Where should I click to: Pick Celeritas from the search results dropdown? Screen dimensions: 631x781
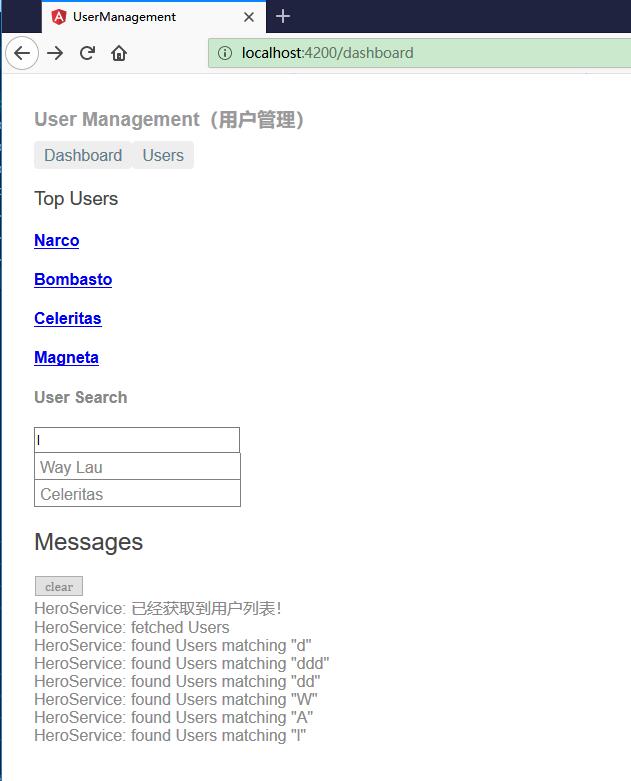[137, 494]
